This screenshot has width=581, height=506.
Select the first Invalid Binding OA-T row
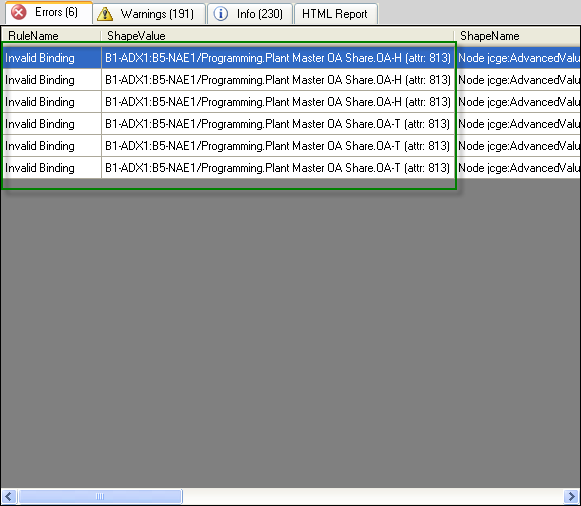pyautogui.click(x=290, y=124)
